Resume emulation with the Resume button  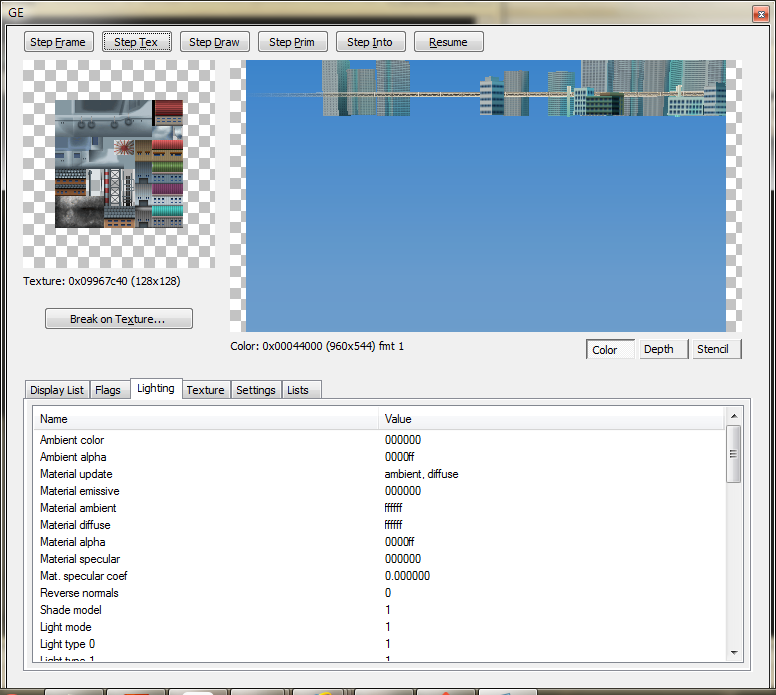pos(448,42)
